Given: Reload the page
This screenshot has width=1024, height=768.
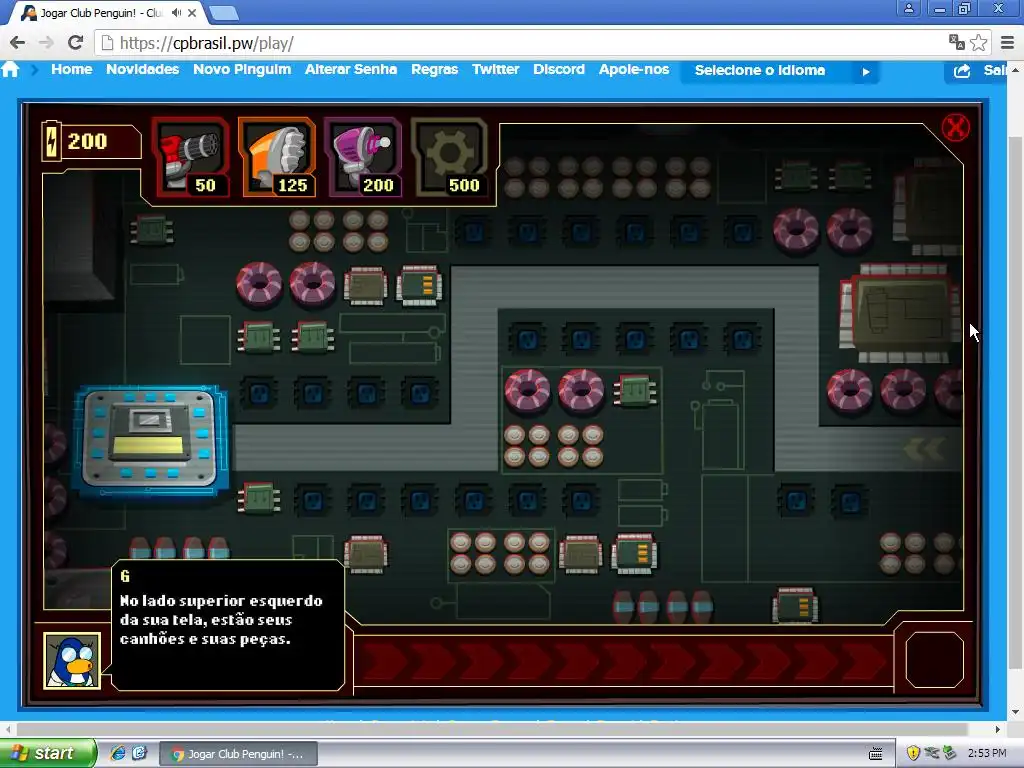Looking at the screenshot, I should pyautogui.click(x=75, y=43).
